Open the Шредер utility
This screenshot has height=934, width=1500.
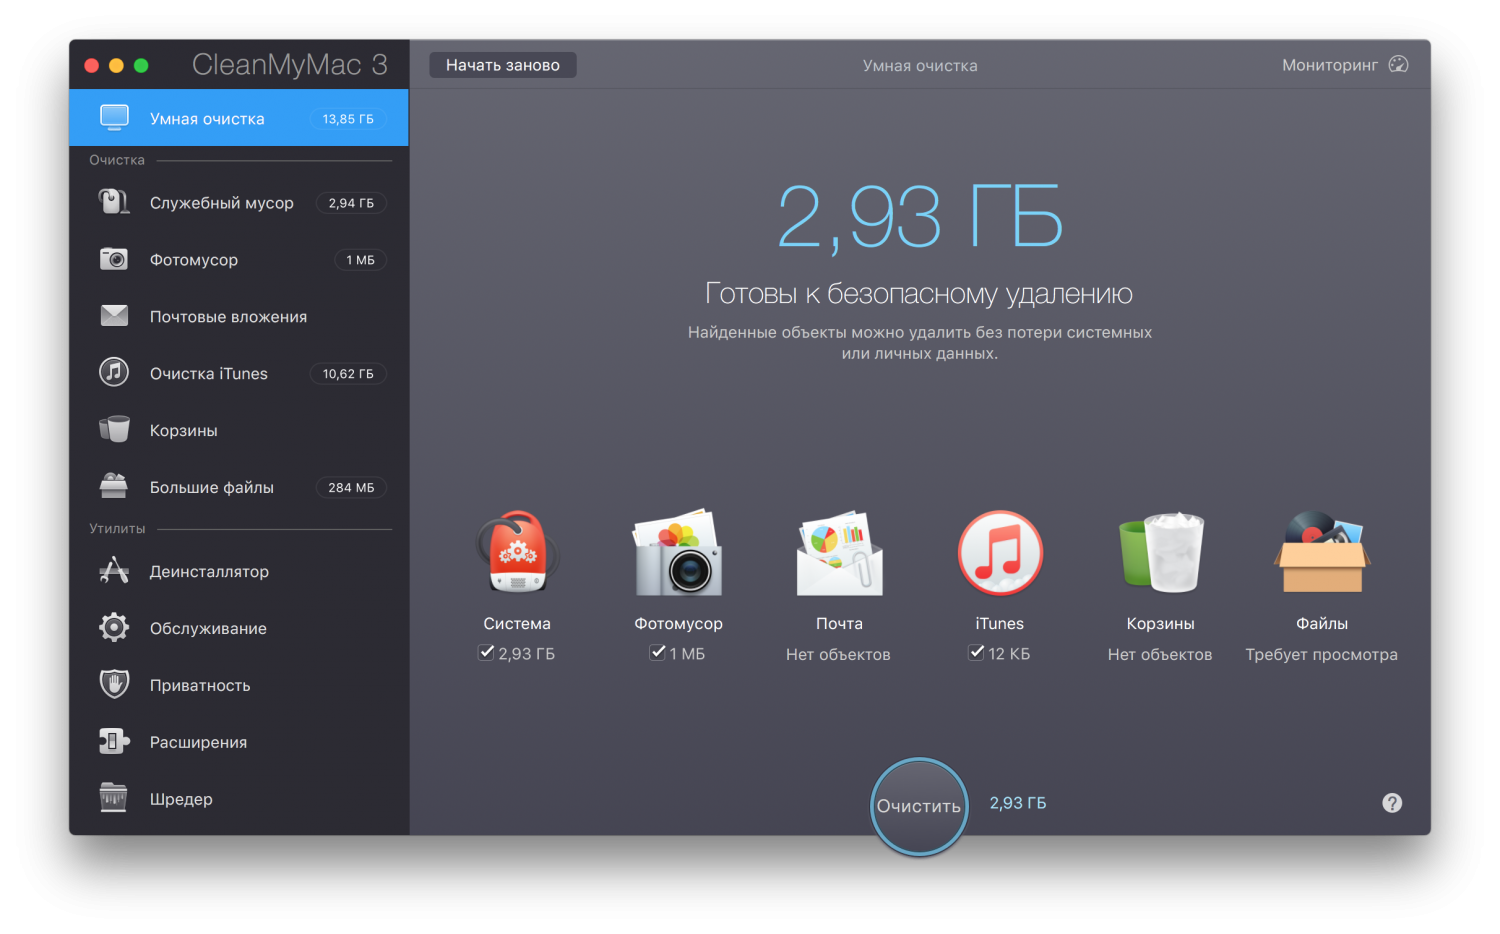click(x=239, y=799)
